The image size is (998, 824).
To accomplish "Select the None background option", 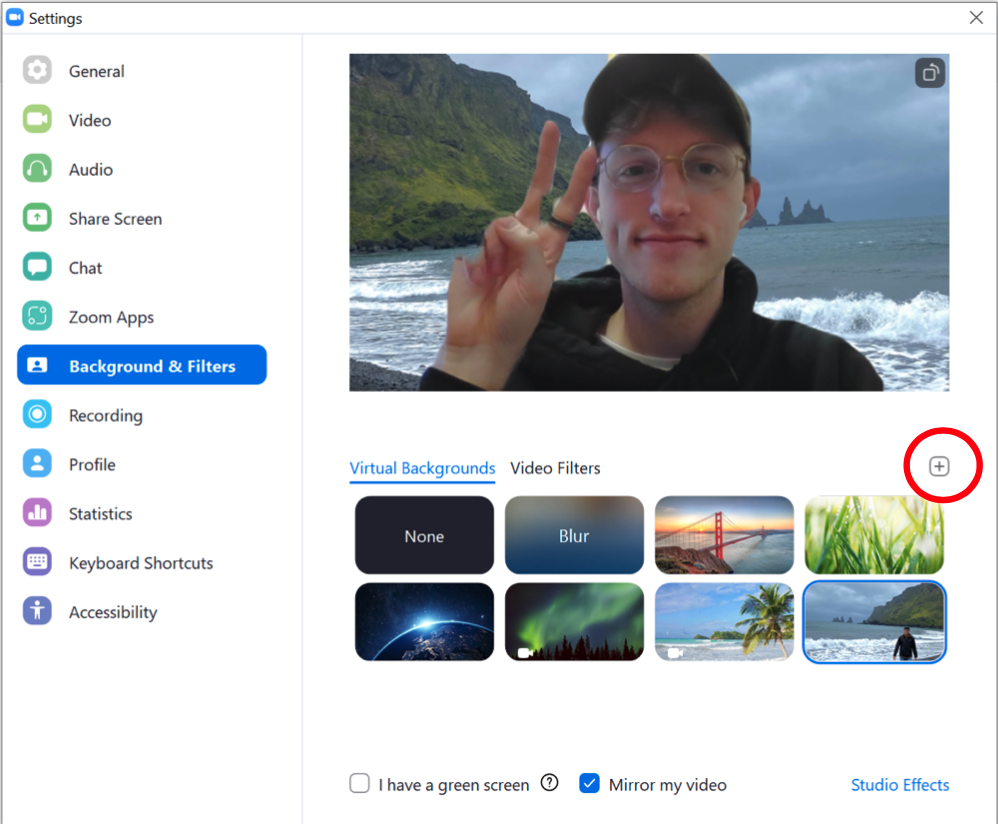I will (x=425, y=535).
